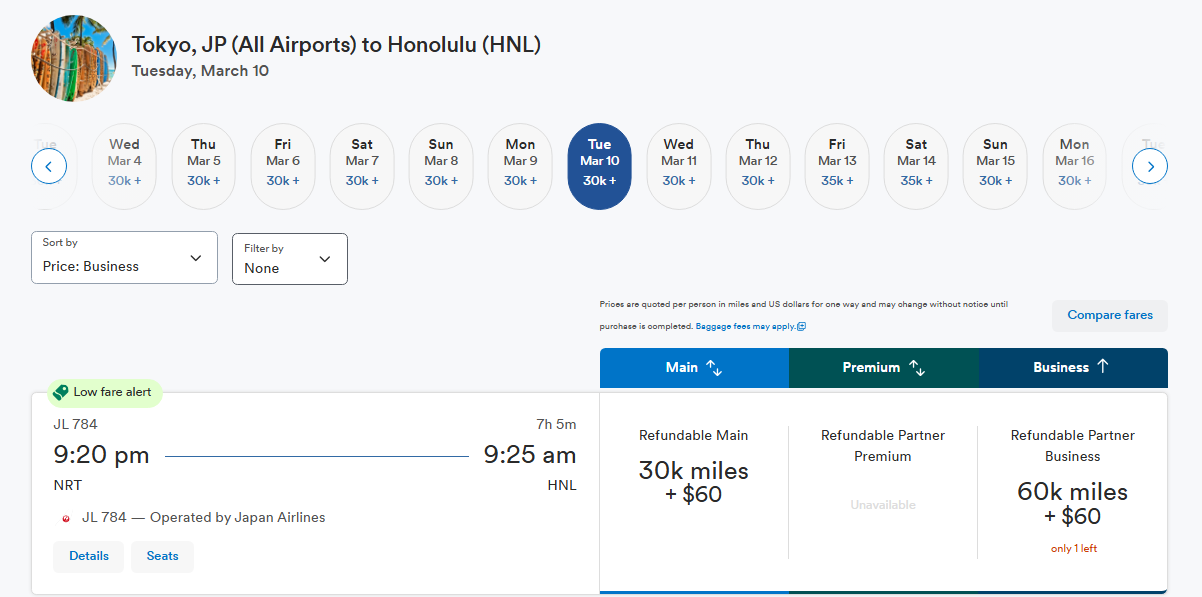The width and height of the screenshot is (1202, 597).
Task: Click the Premium column sort arrows icon
Action: 917,367
